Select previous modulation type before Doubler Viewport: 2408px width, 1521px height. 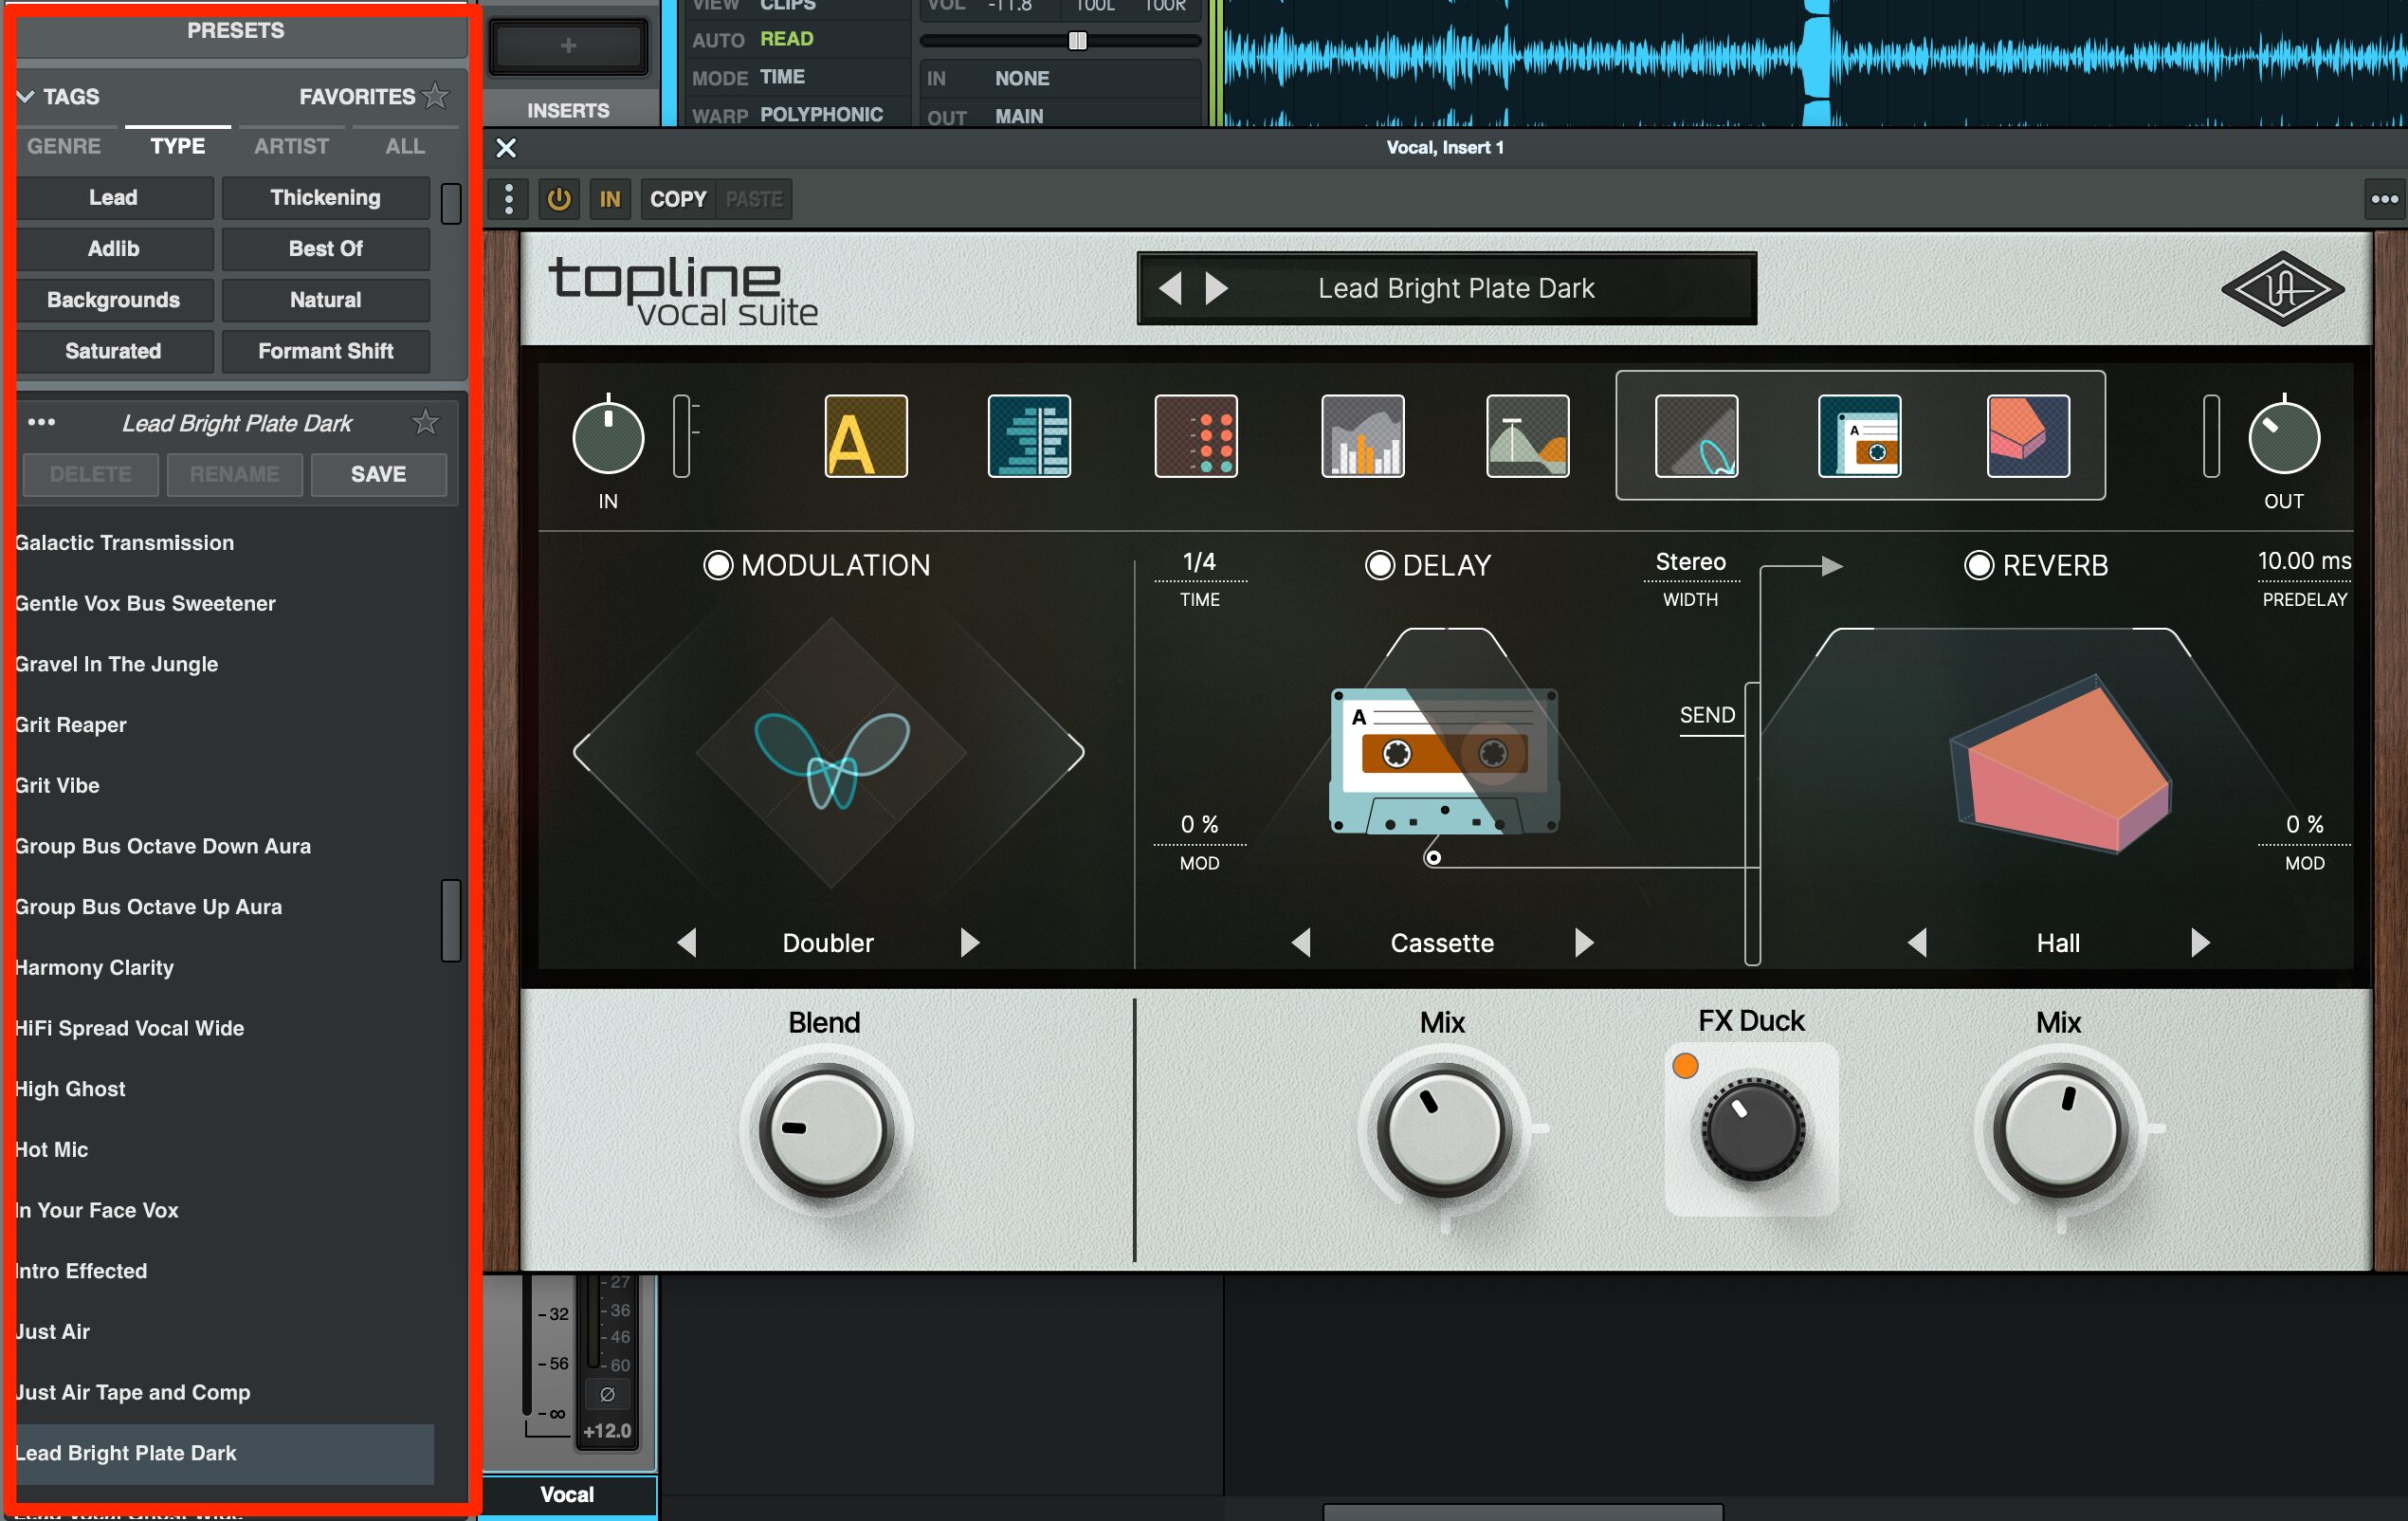pos(687,942)
